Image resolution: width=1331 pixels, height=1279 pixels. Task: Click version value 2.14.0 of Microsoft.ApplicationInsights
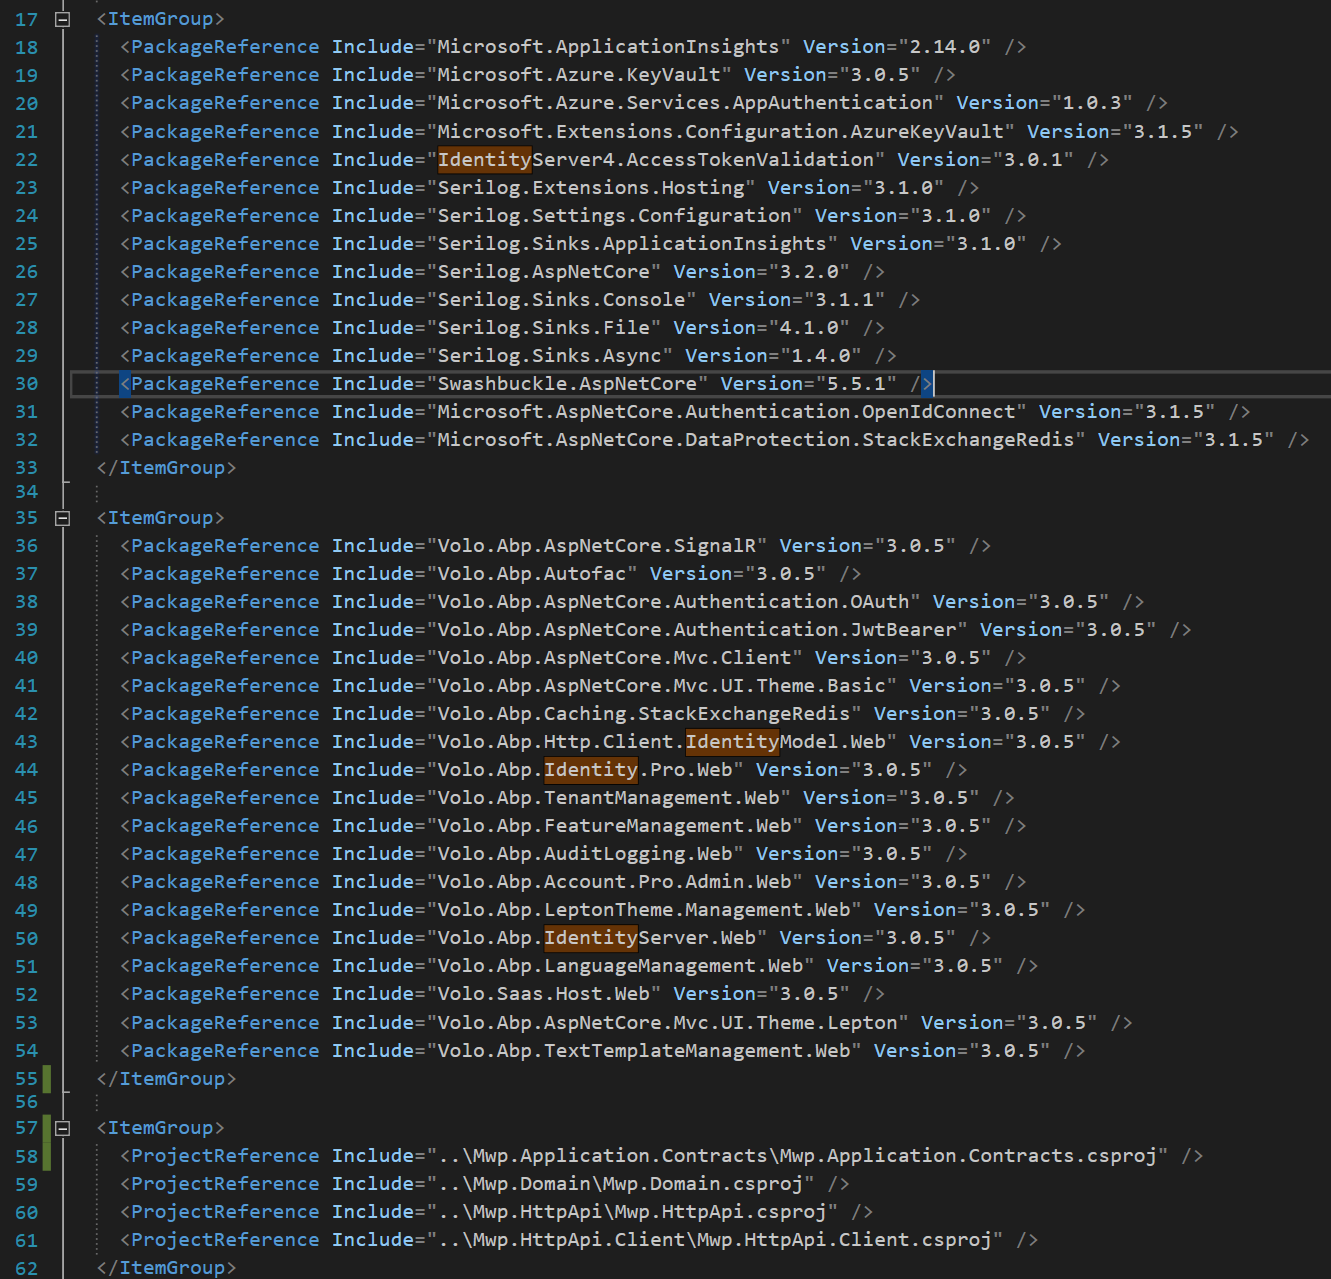[x=944, y=47]
